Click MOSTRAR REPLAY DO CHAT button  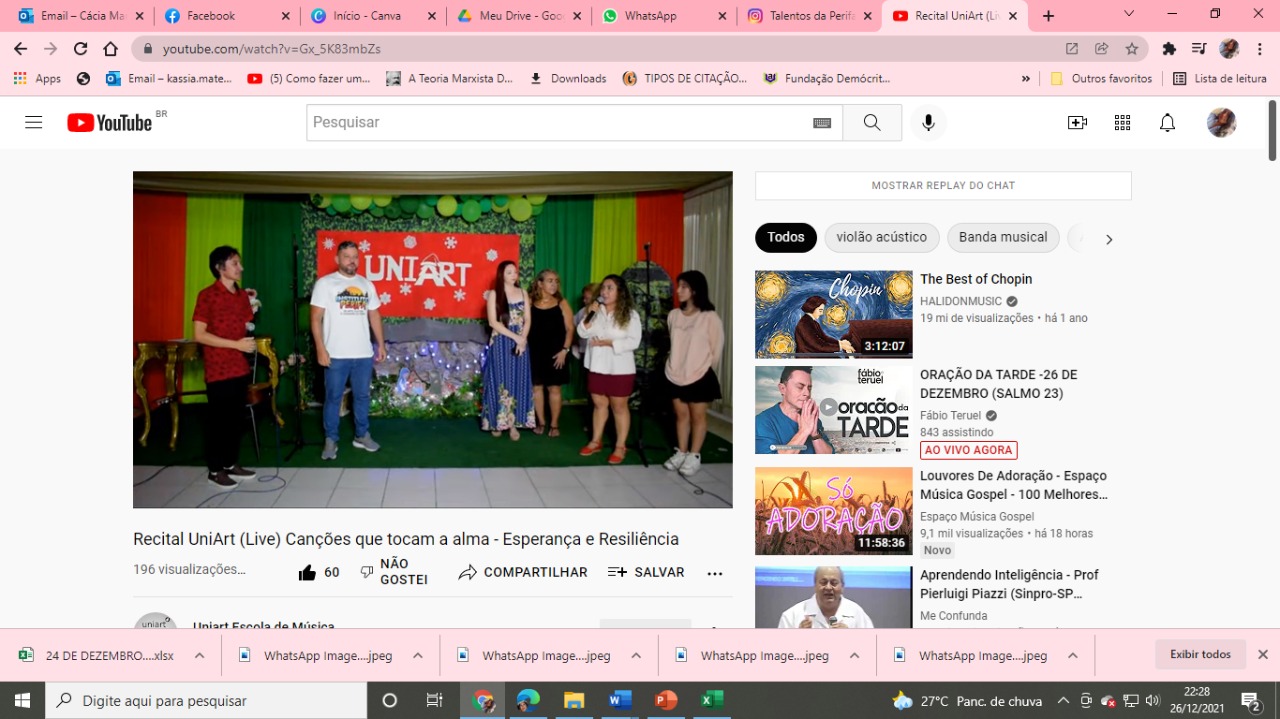[943, 185]
